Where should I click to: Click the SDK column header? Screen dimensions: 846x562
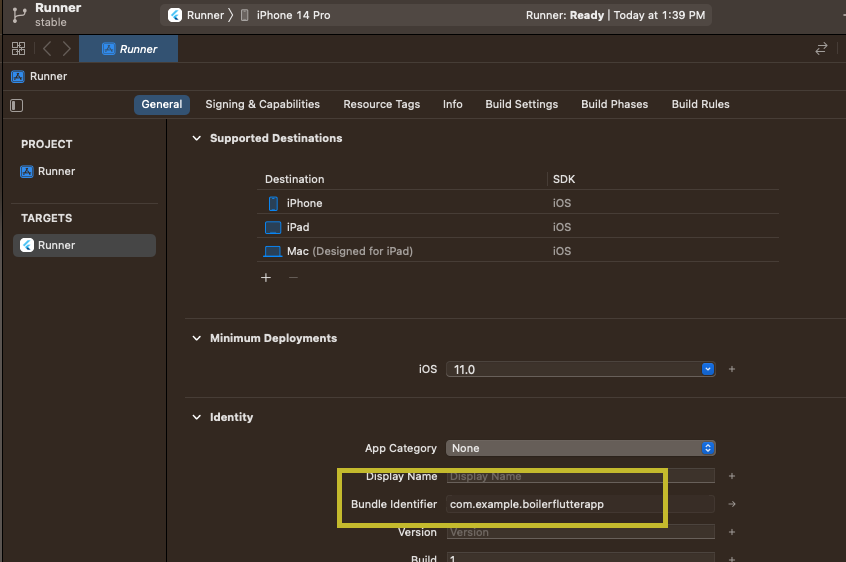(564, 179)
